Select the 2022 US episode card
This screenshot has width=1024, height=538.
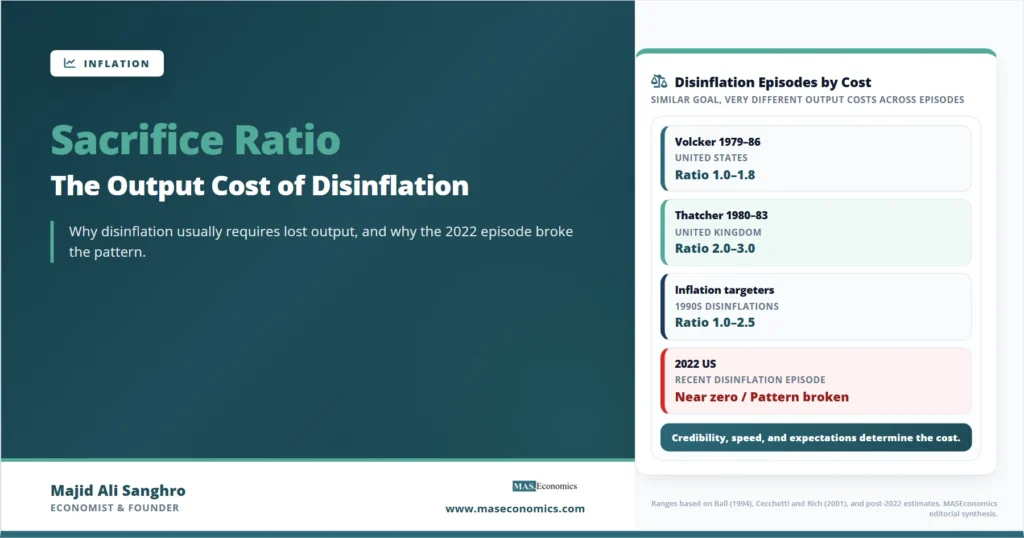click(816, 381)
